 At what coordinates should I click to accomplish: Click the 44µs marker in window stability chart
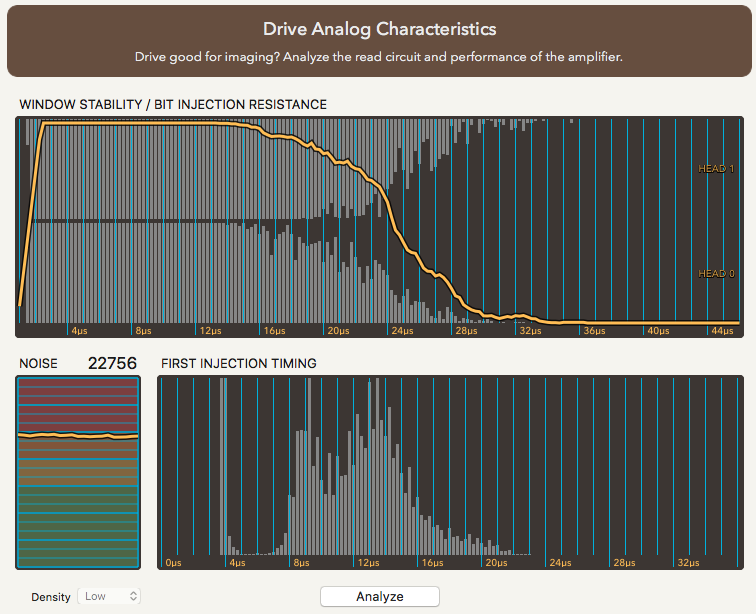point(722,330)
